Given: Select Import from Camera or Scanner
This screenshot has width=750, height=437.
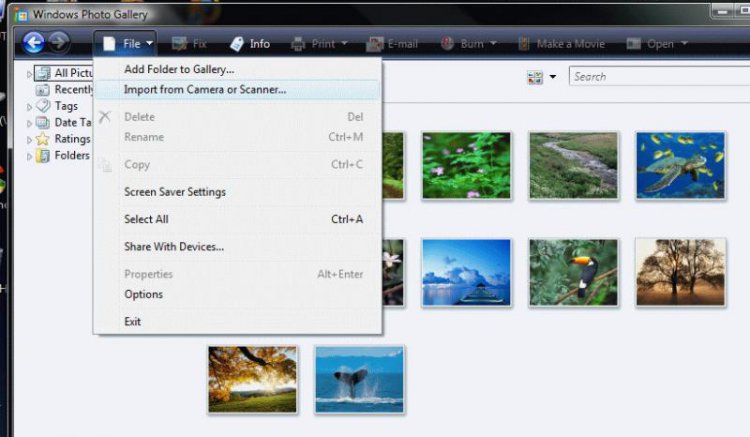Looking at the screenshot, I should (238, 89).
